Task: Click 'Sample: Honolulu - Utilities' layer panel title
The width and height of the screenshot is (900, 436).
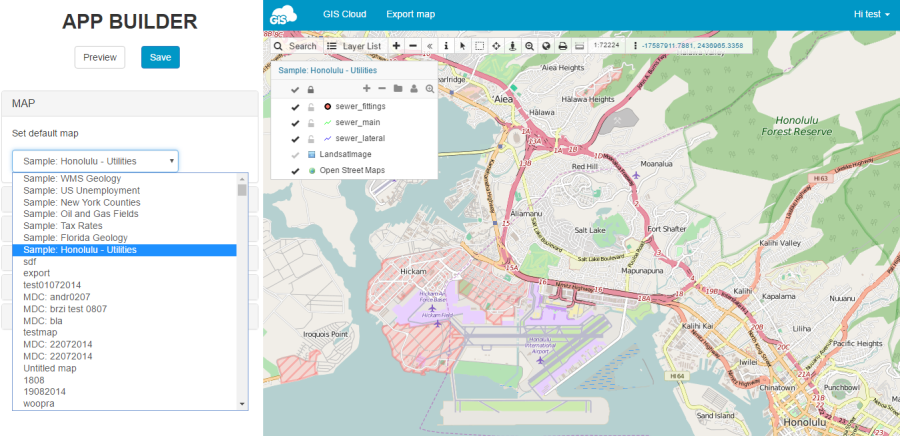Action: click(x=328, y=71)
